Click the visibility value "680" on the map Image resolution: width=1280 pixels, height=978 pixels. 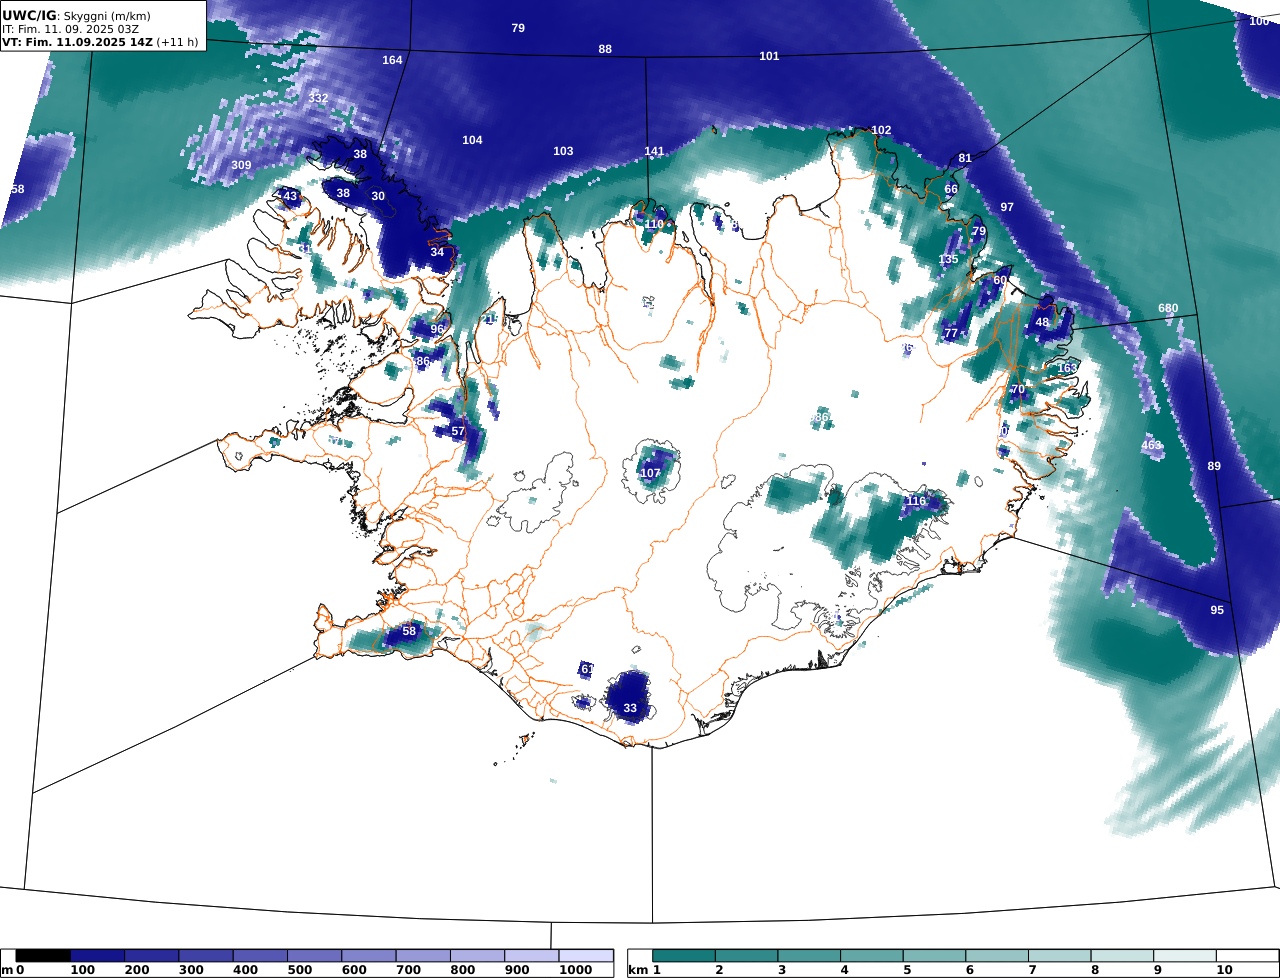[1168, 308]
